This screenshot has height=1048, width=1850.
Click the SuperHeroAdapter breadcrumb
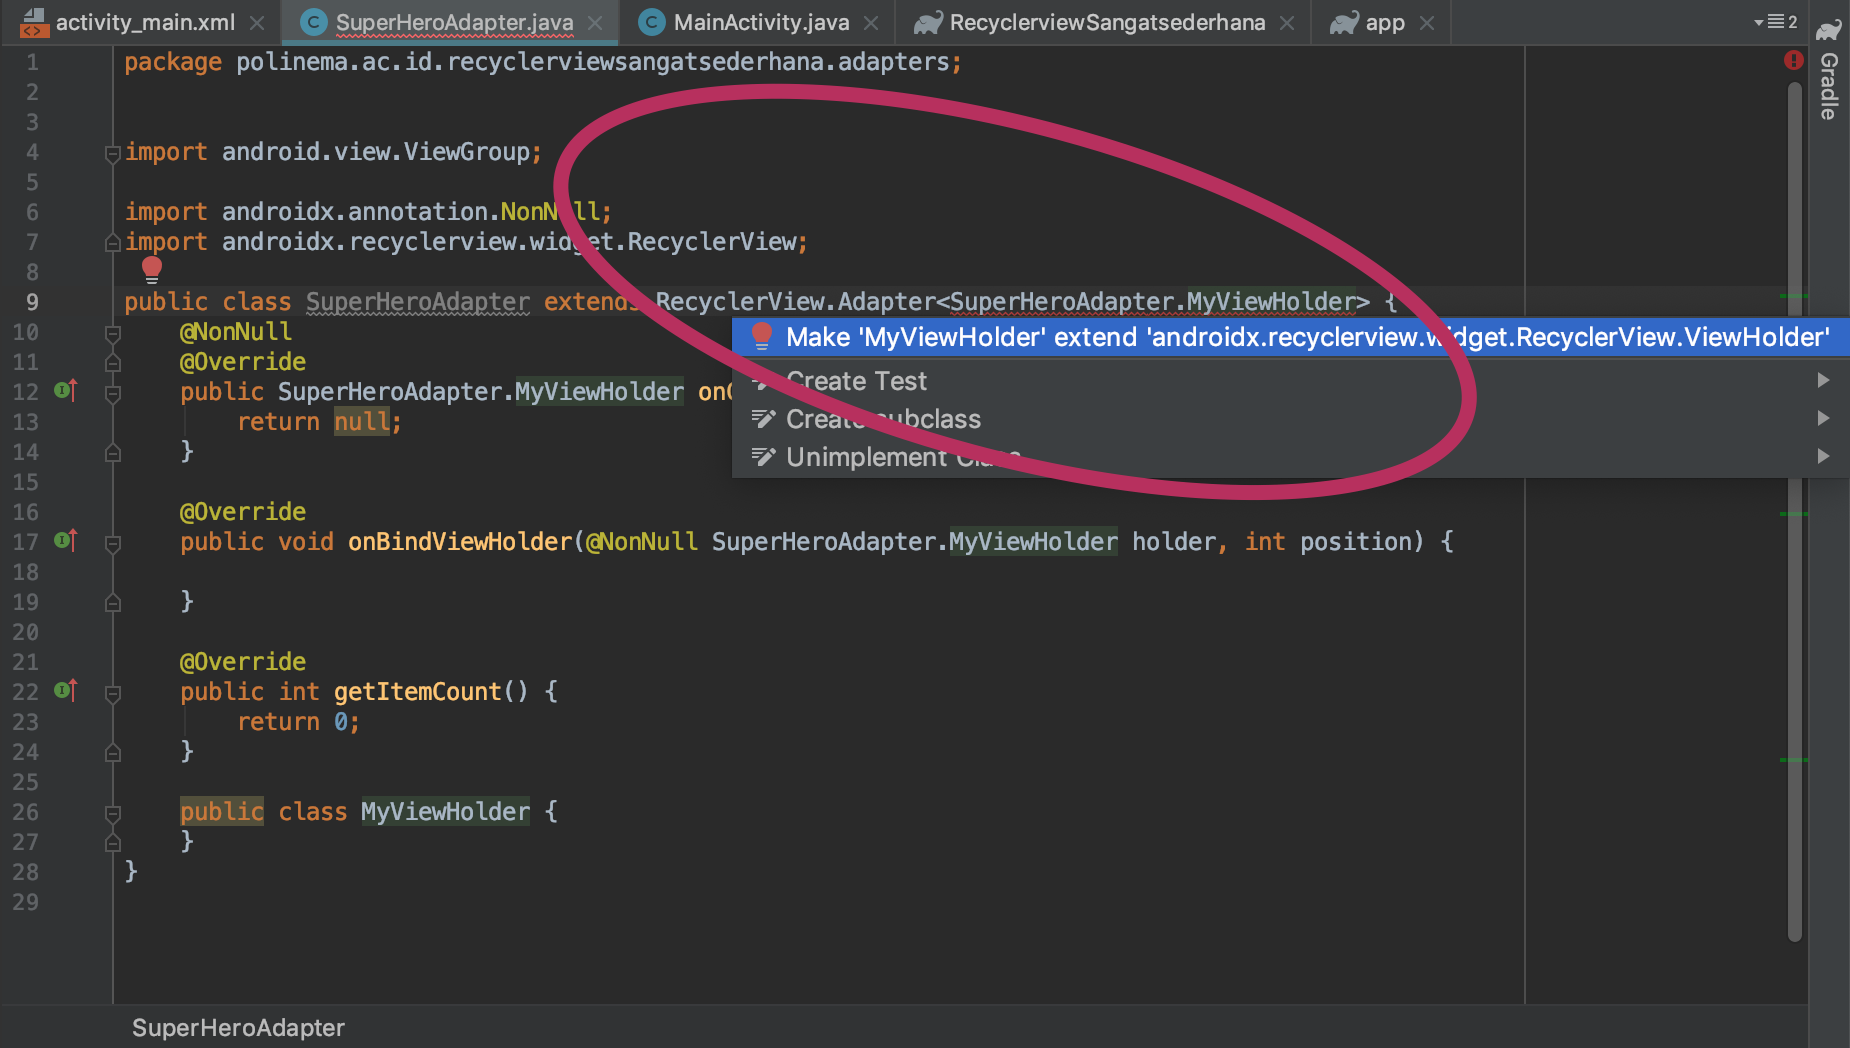point(238,1027)
